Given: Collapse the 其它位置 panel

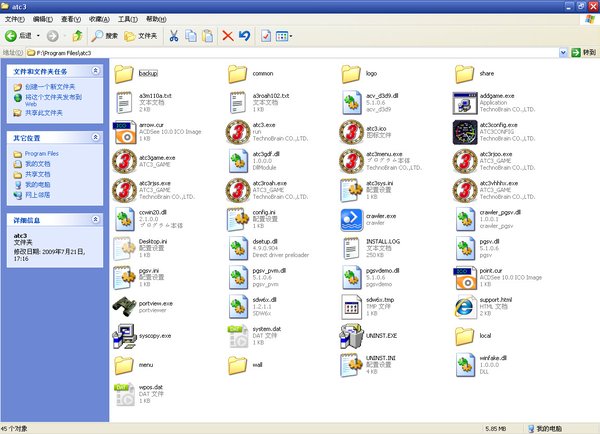Looking at the screenshot, I should point(95,138).
